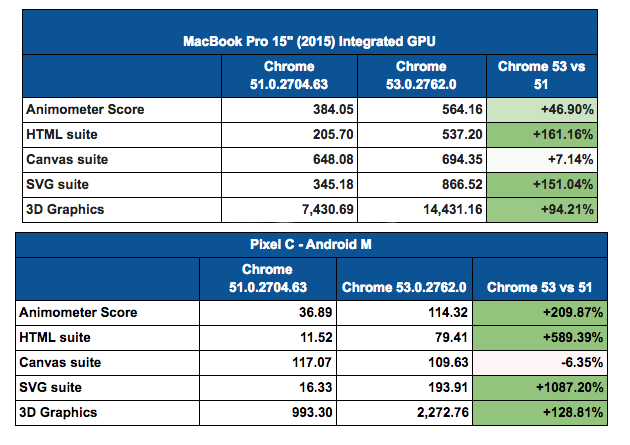Image resolution: width=630 pixels, height=445 pixels.
Task: Click 'HTML suite' label in Pixel C table
Action: pyautogui.click(x=55, y=337)
